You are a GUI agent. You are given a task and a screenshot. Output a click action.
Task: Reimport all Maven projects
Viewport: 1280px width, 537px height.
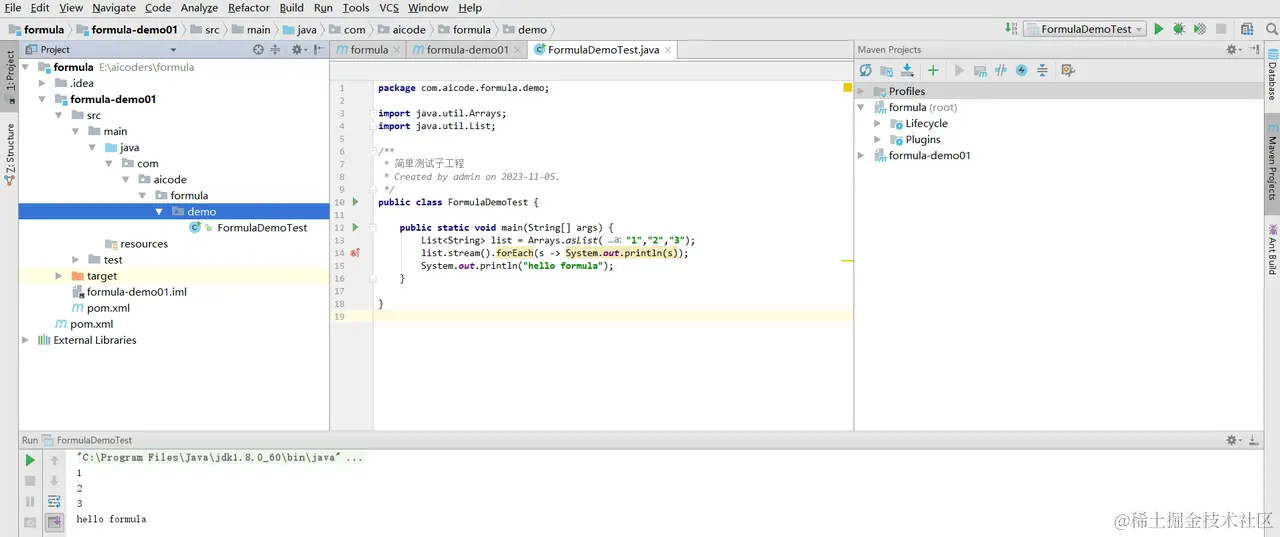[x=865, y=70]
